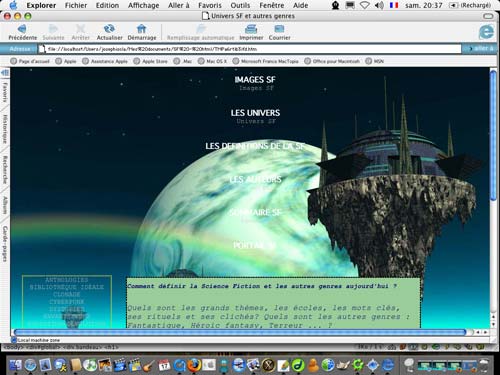Click the horizontal scrollbar thumb
Image resolution: width=500 pixels, height=375 pixels.
240,332
